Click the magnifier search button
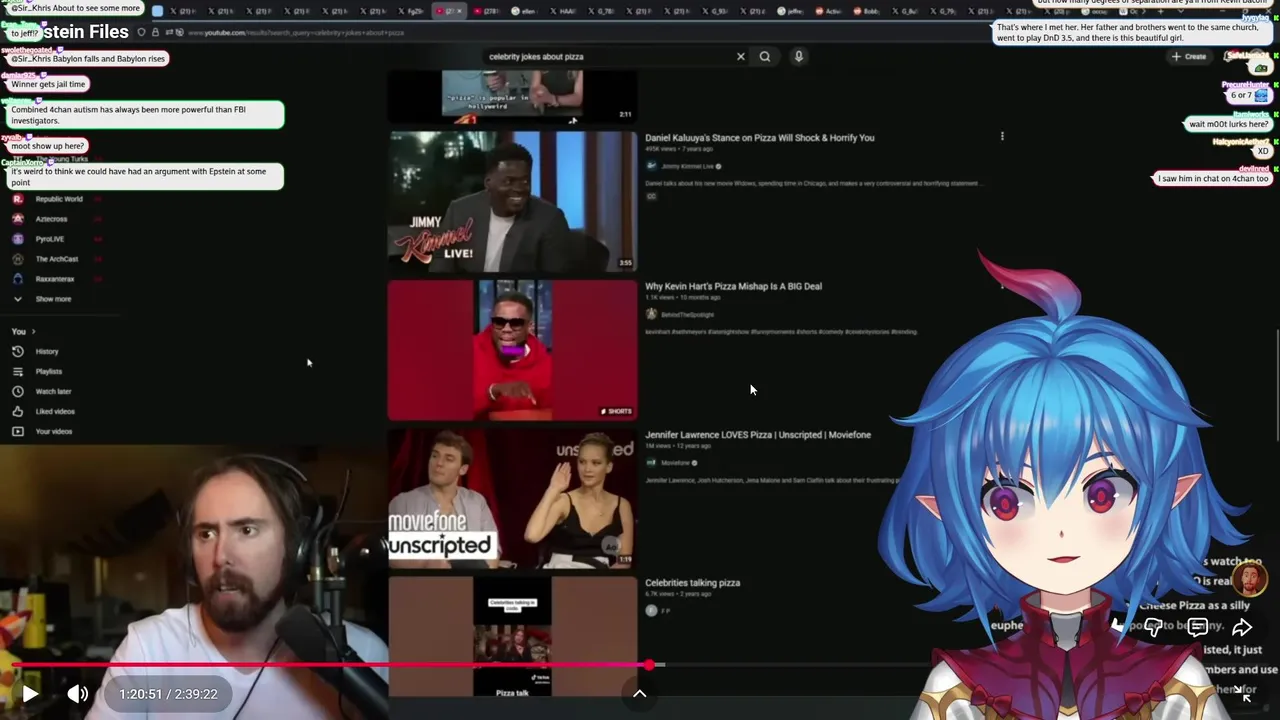 click(765, 57)
